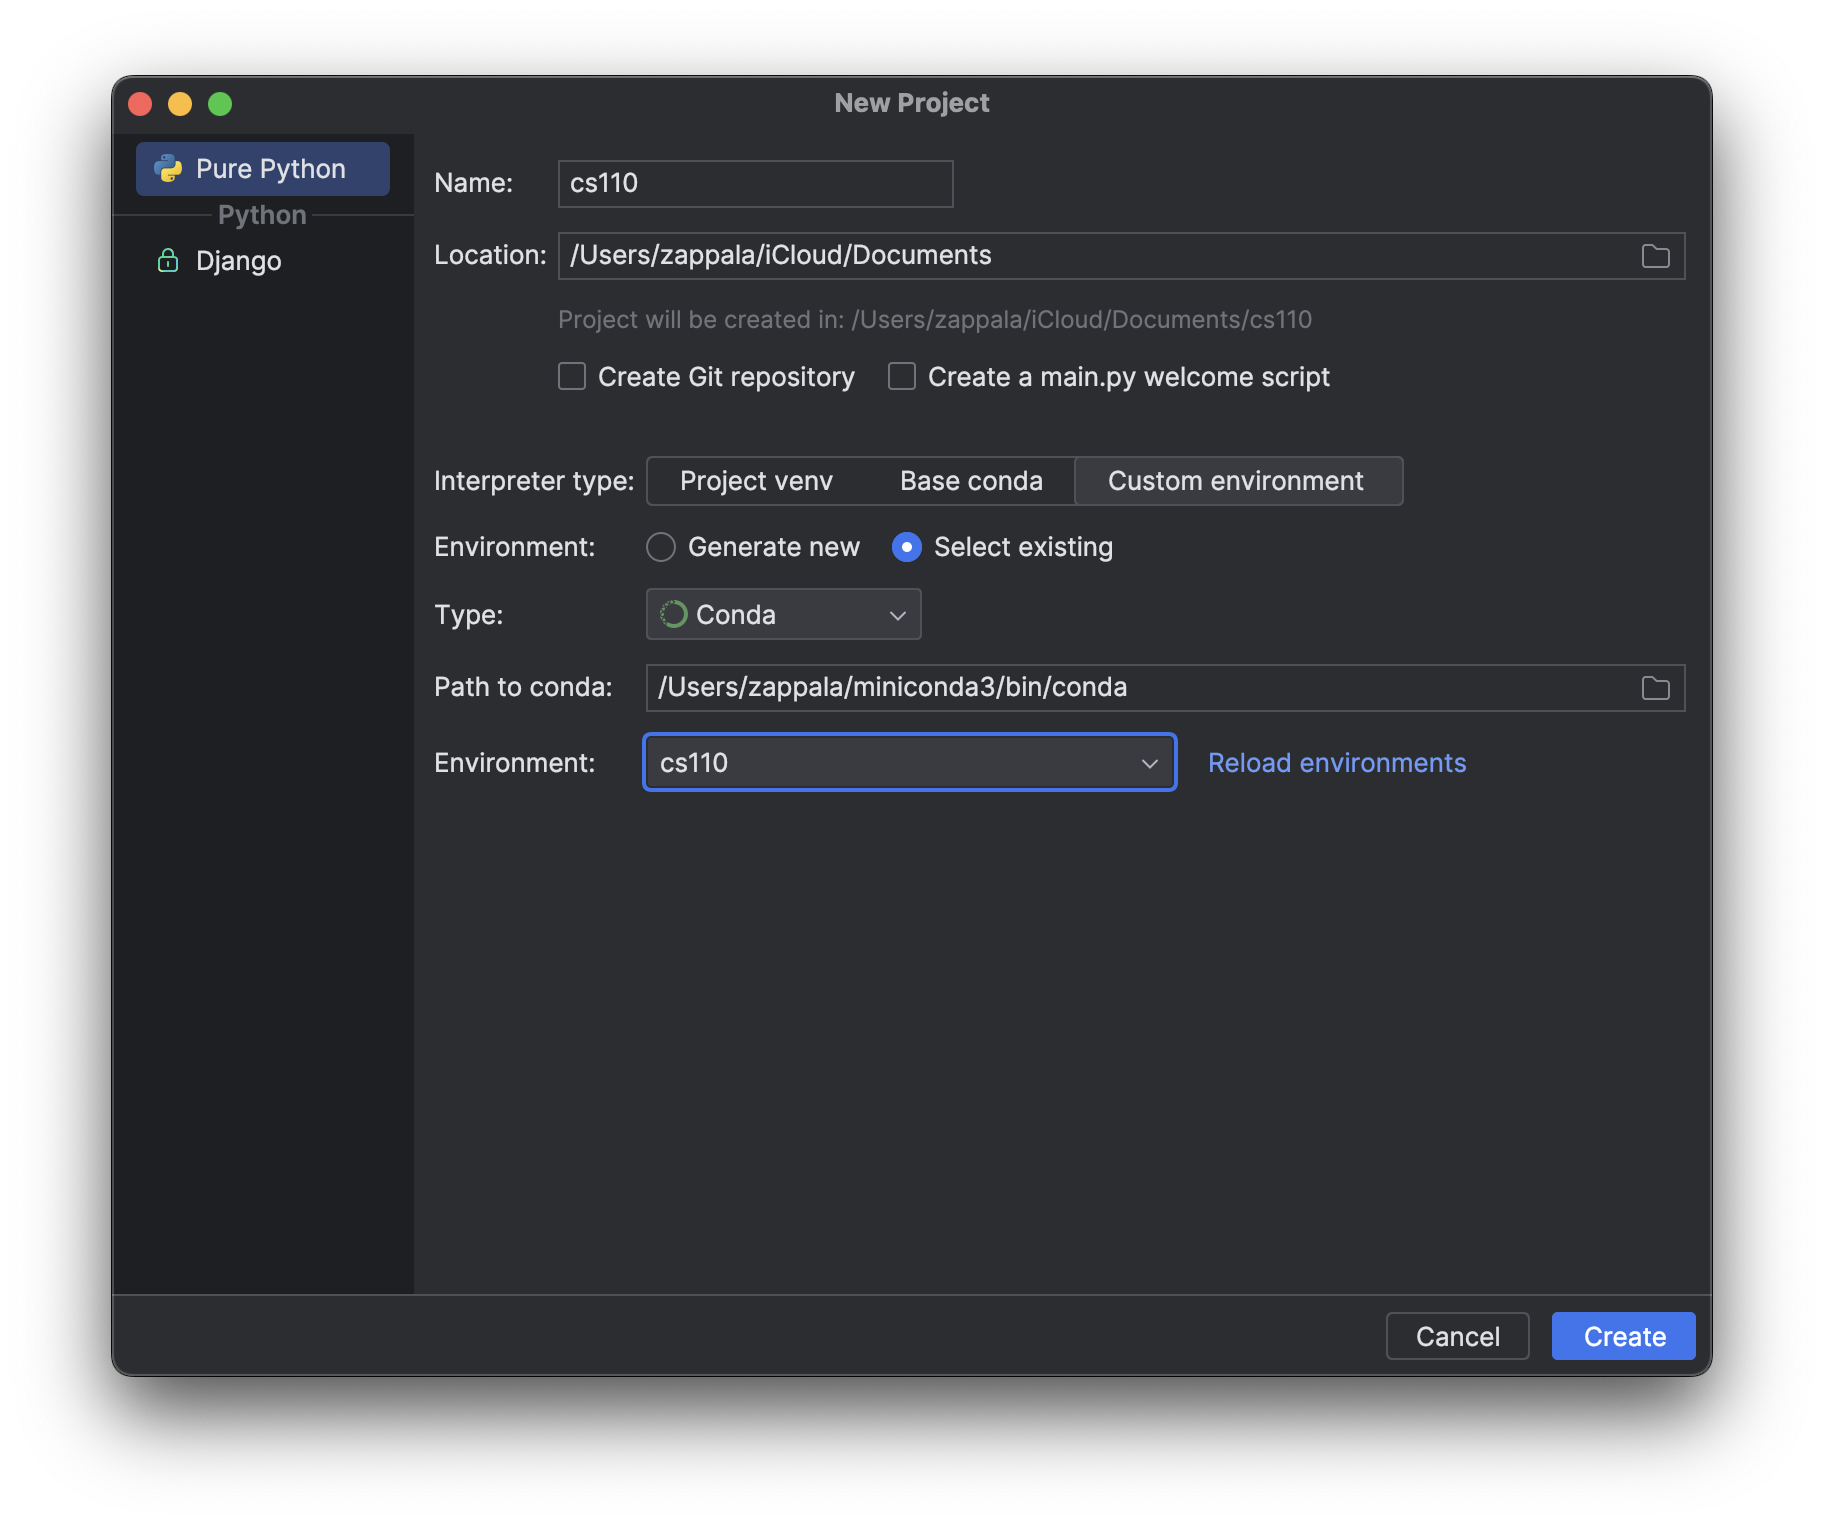Open folder browser for Path to conda
The height and width of the screenshot is (1524, 1824).
click(1655, 687)
